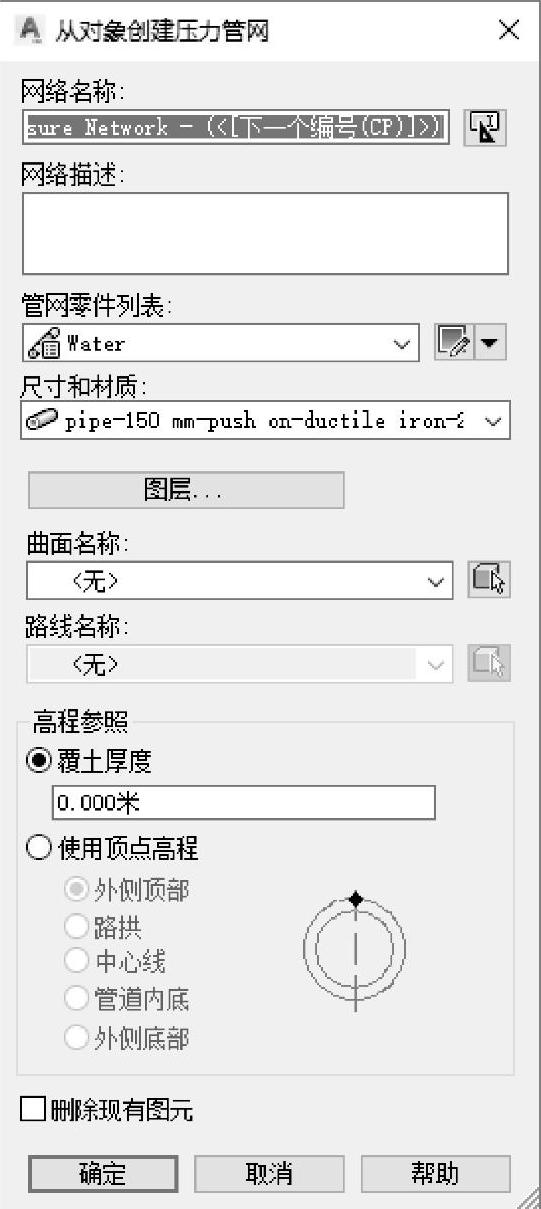
Task: Expand the 管网零件列表 Water dropdown
Action: pos(220,343)
